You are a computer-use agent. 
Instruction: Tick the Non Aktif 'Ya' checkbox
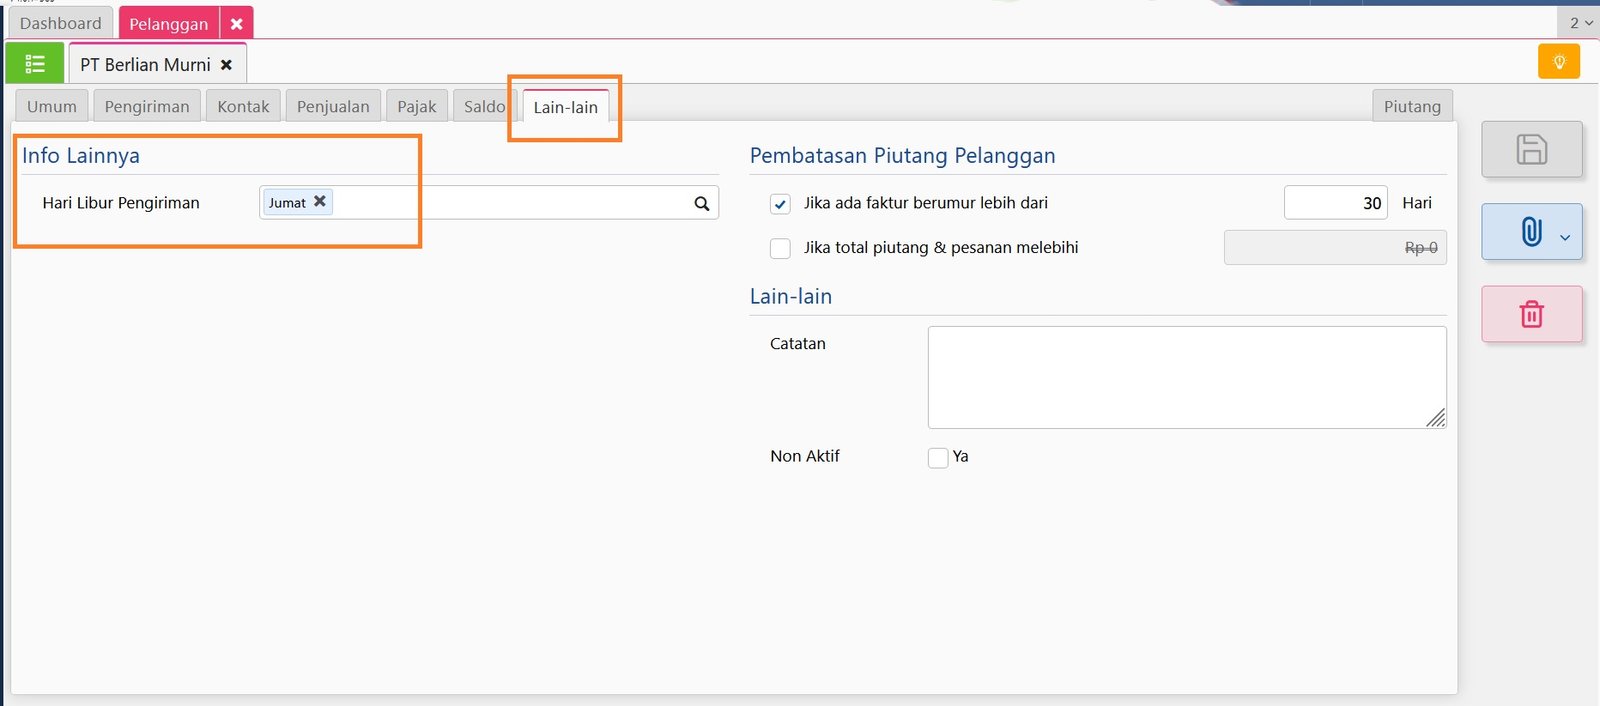pyautogui.click(x=938, y=457)
